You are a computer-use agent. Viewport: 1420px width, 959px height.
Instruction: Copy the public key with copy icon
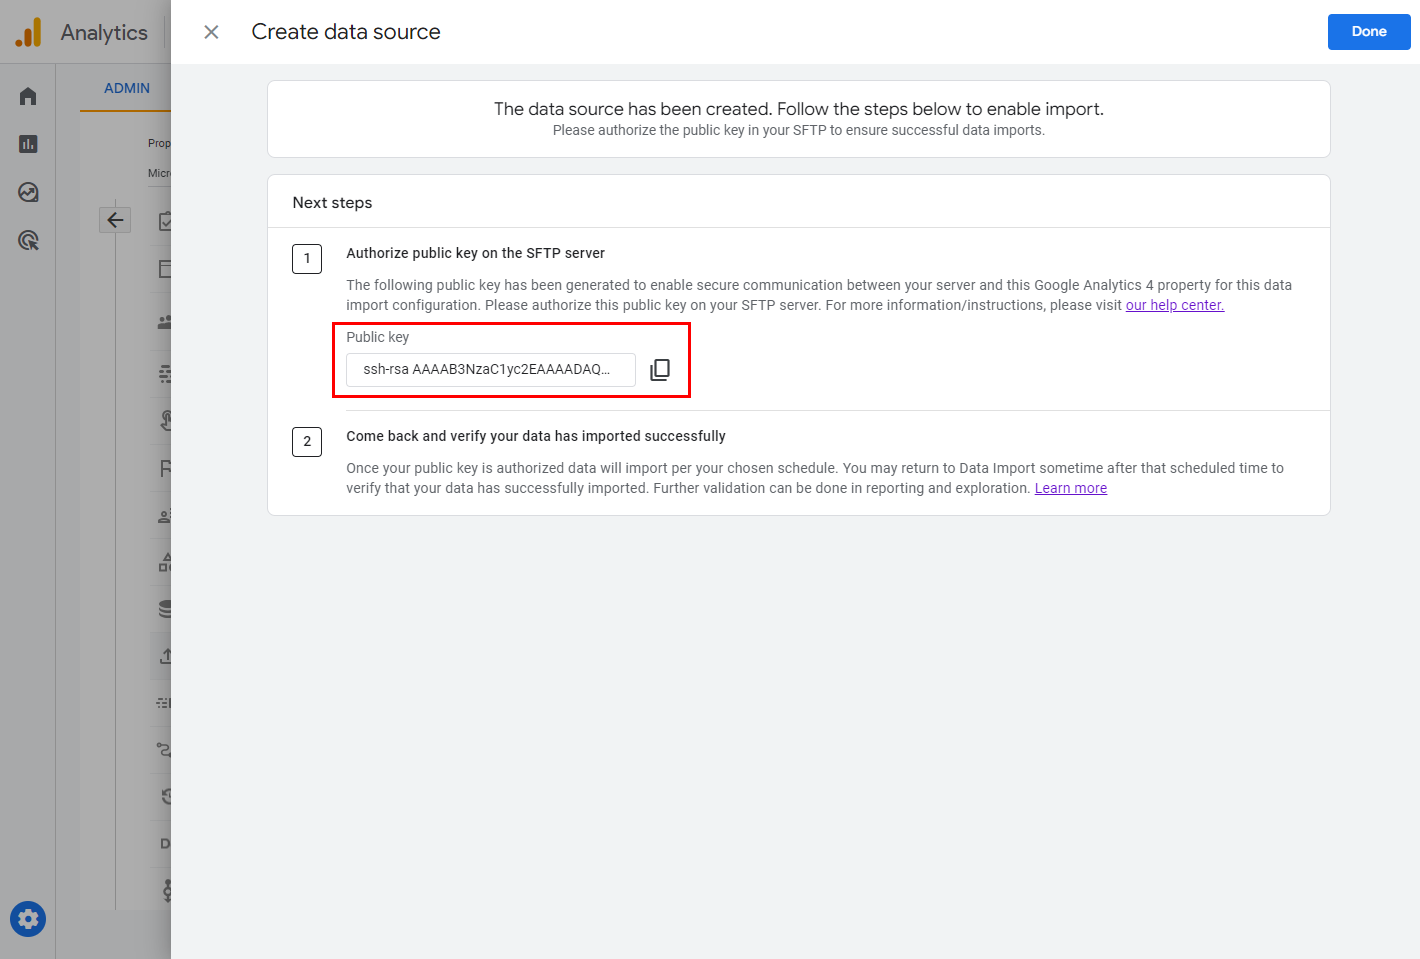point(660,370)
